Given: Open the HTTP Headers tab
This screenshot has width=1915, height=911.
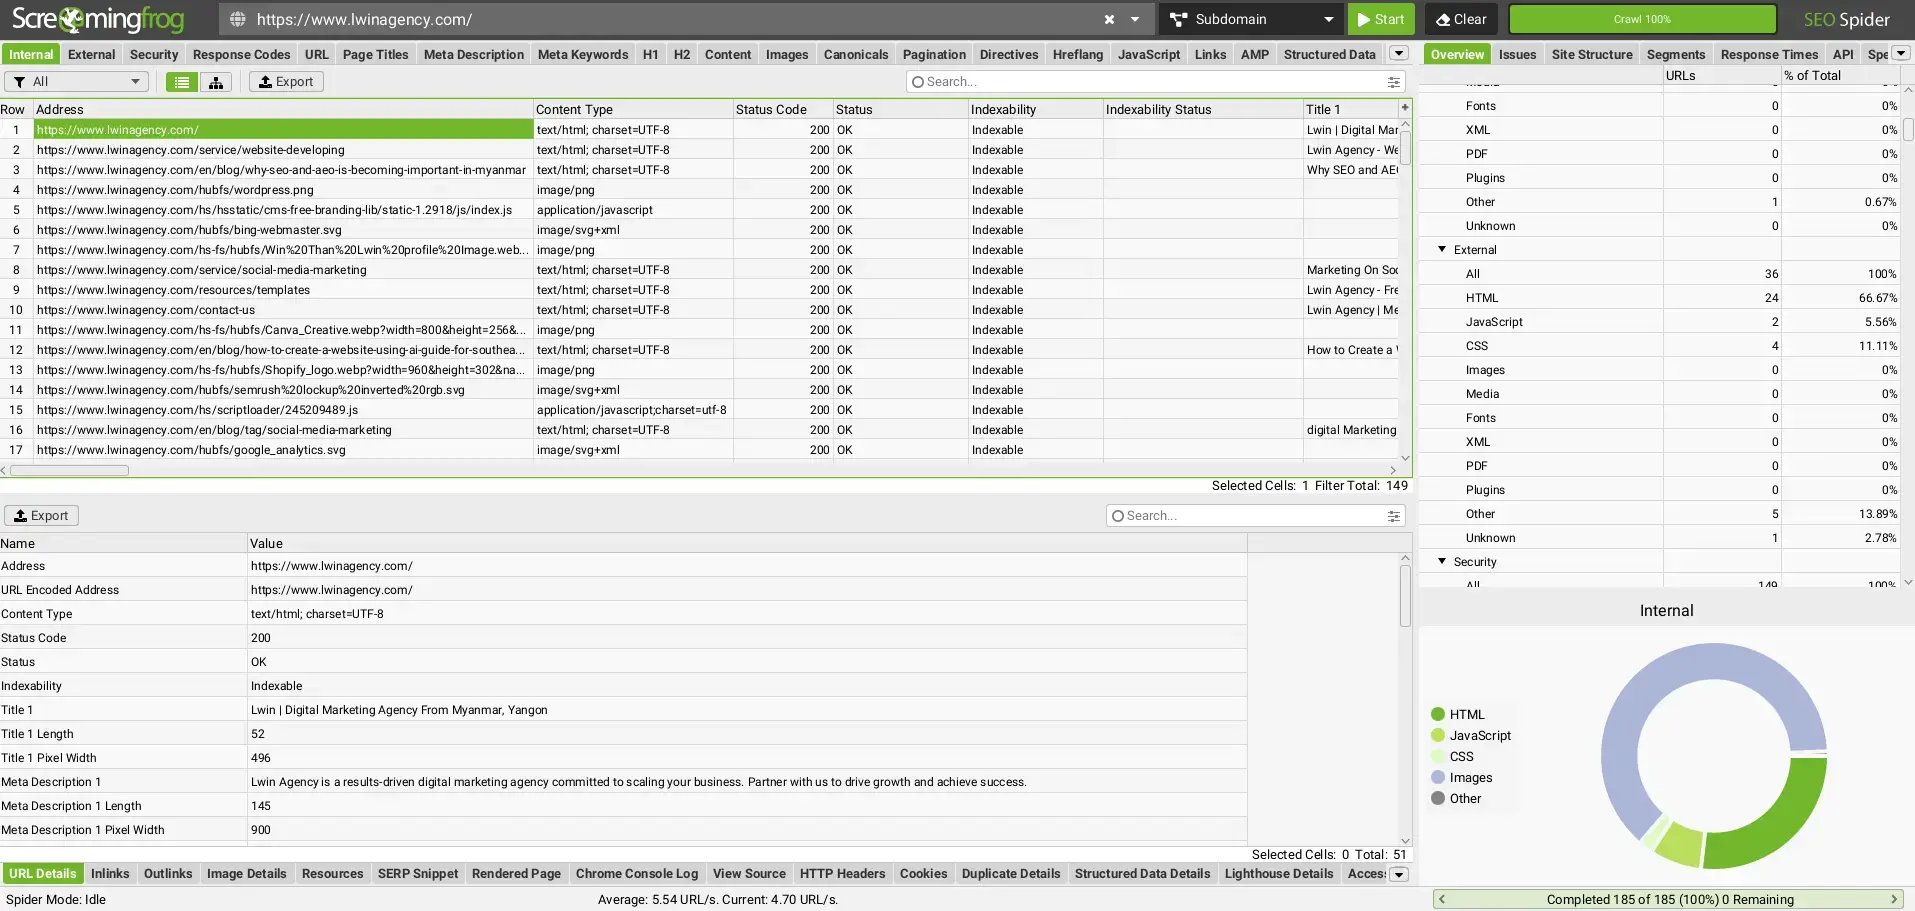Looking at the screenshot, I should pyautogui.click(x=843, y=873).
